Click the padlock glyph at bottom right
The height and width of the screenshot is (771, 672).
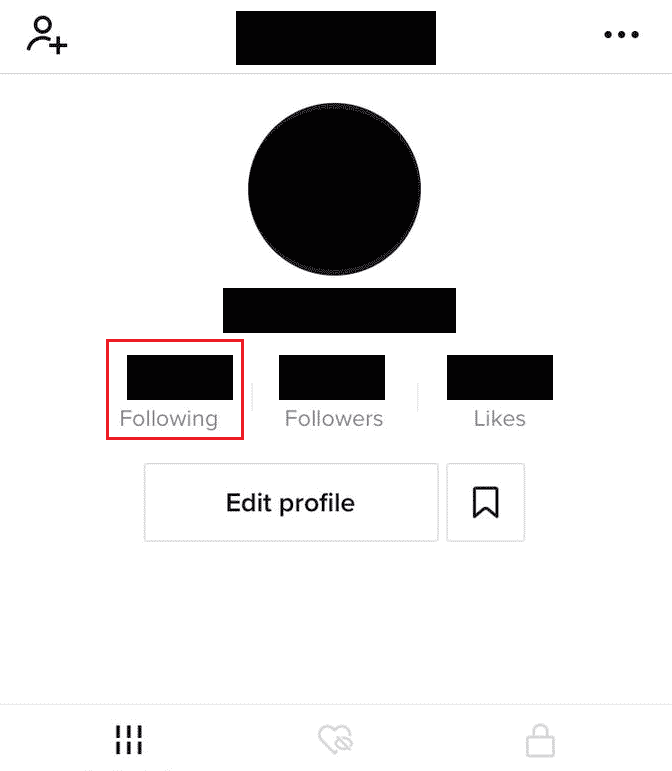540,740
